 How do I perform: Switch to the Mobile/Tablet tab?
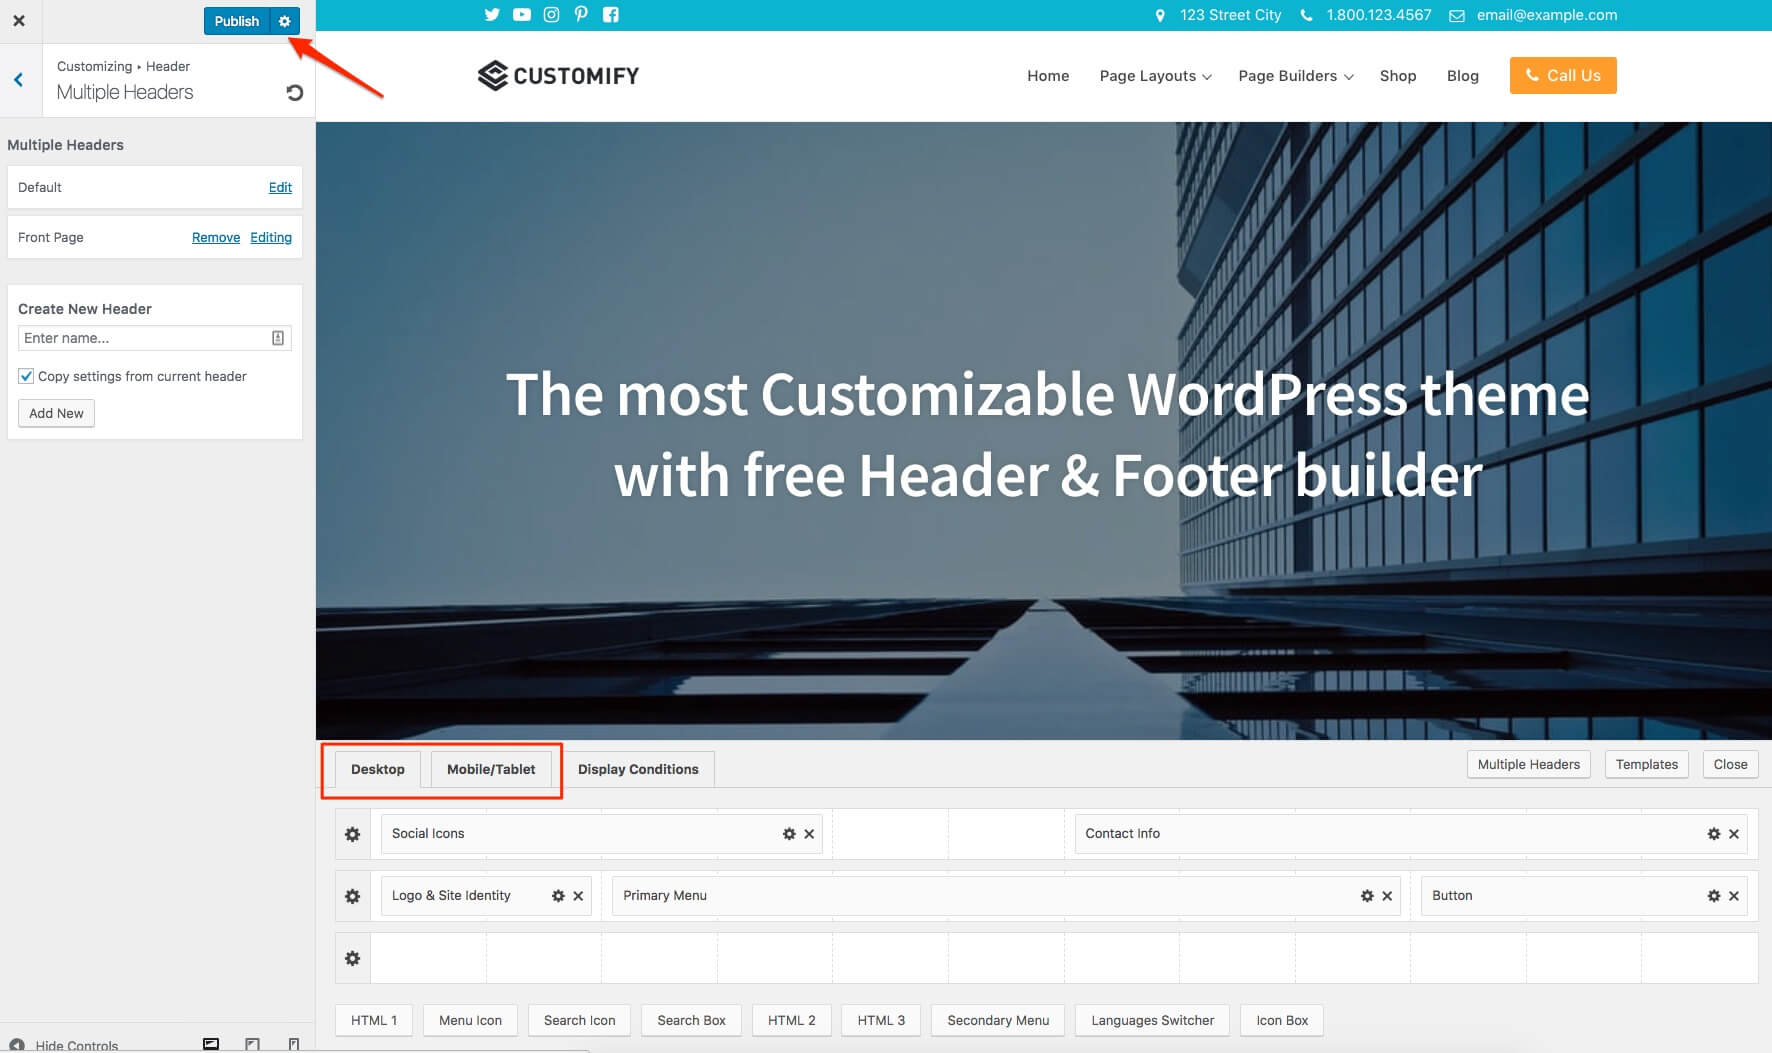click(x=491, y=769)
